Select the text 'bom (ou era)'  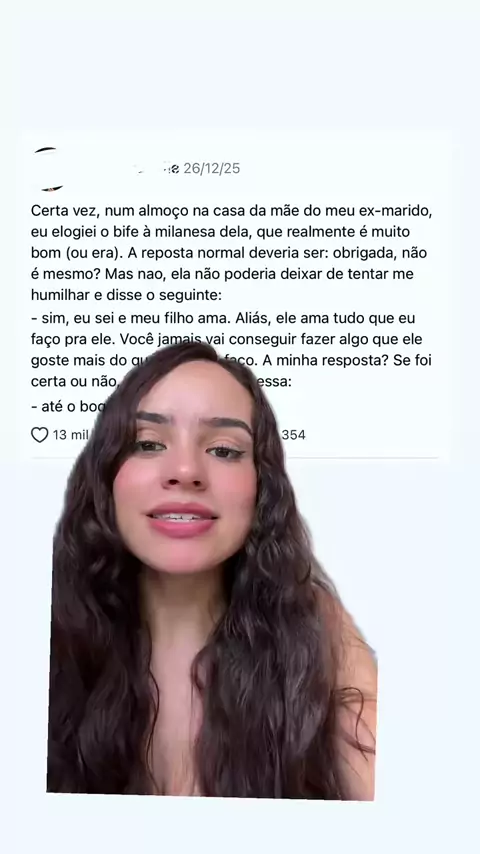[76, 253]
